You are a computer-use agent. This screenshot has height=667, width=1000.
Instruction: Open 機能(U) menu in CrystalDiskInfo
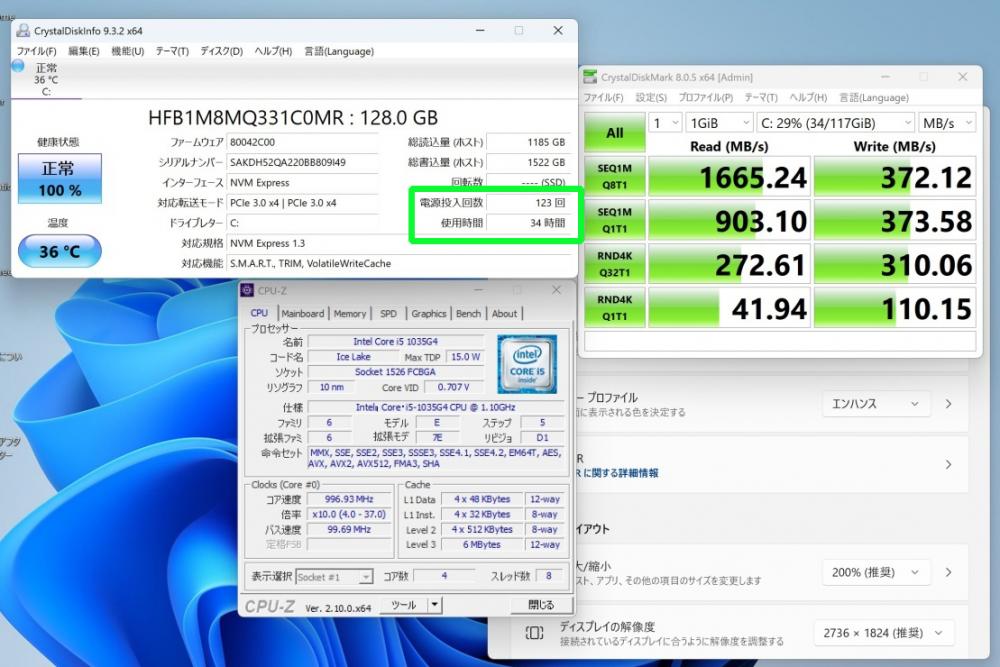(128, 51)
